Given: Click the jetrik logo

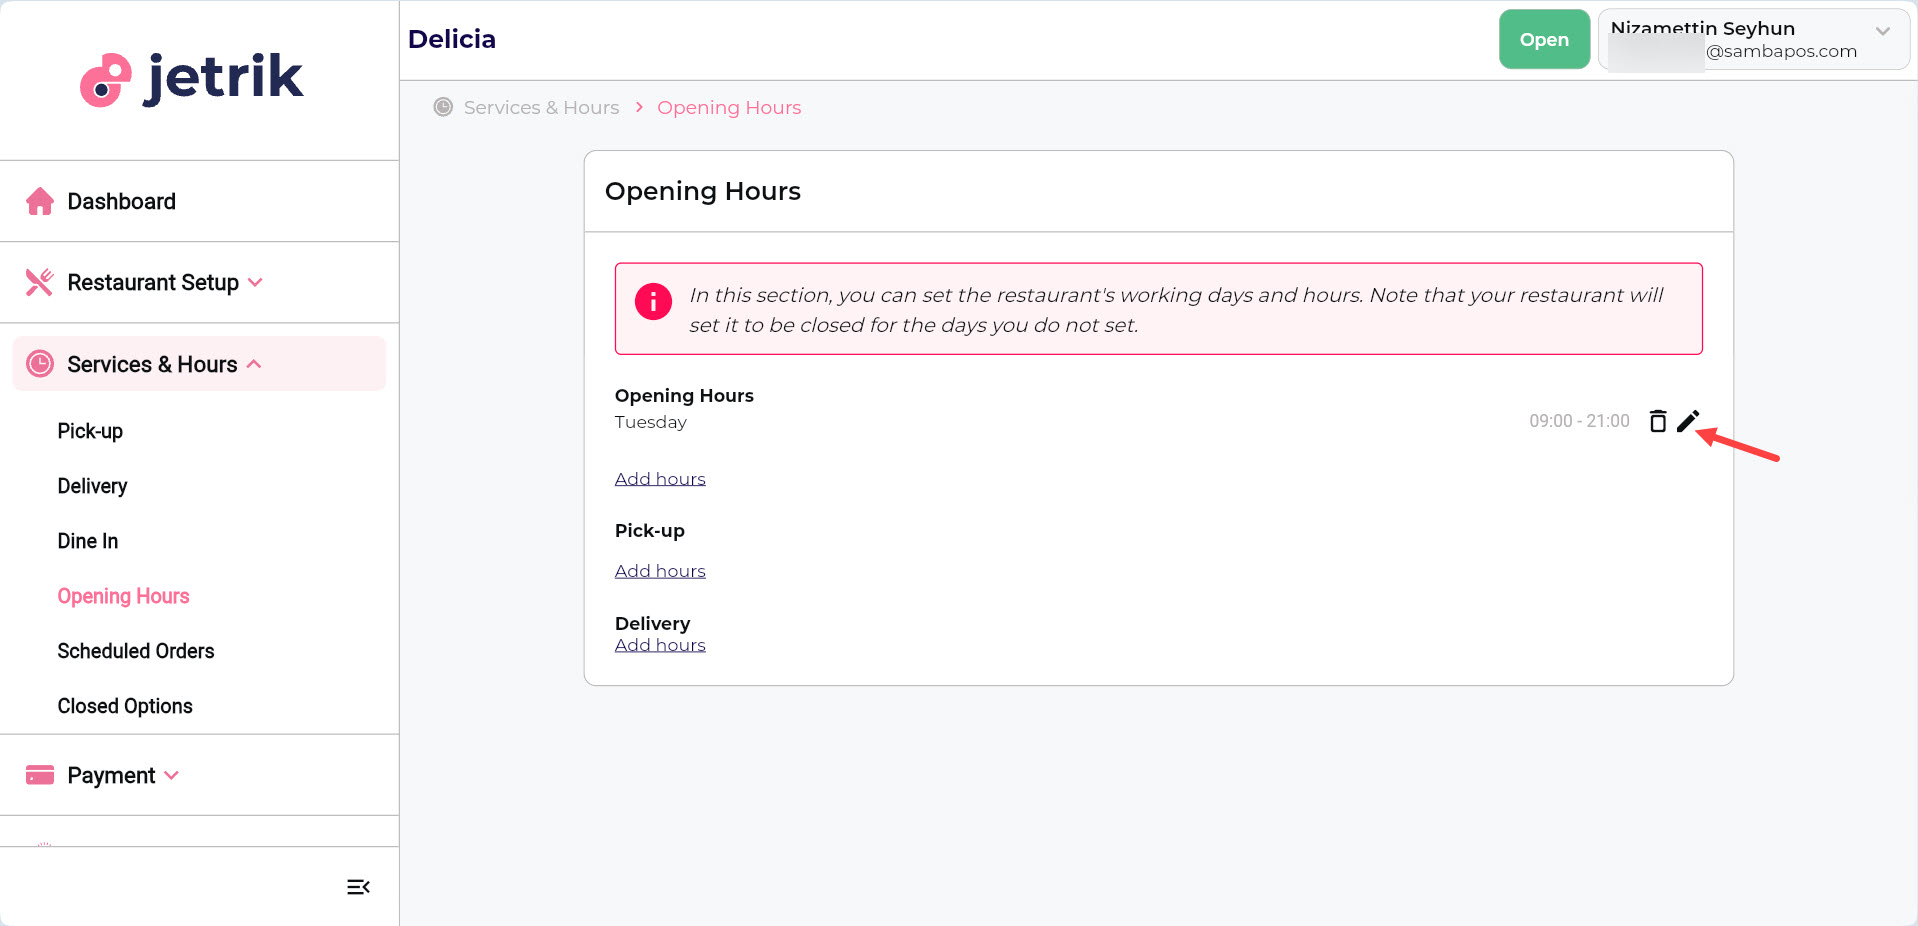Looking at the screenshot, I should click(190, 77).
